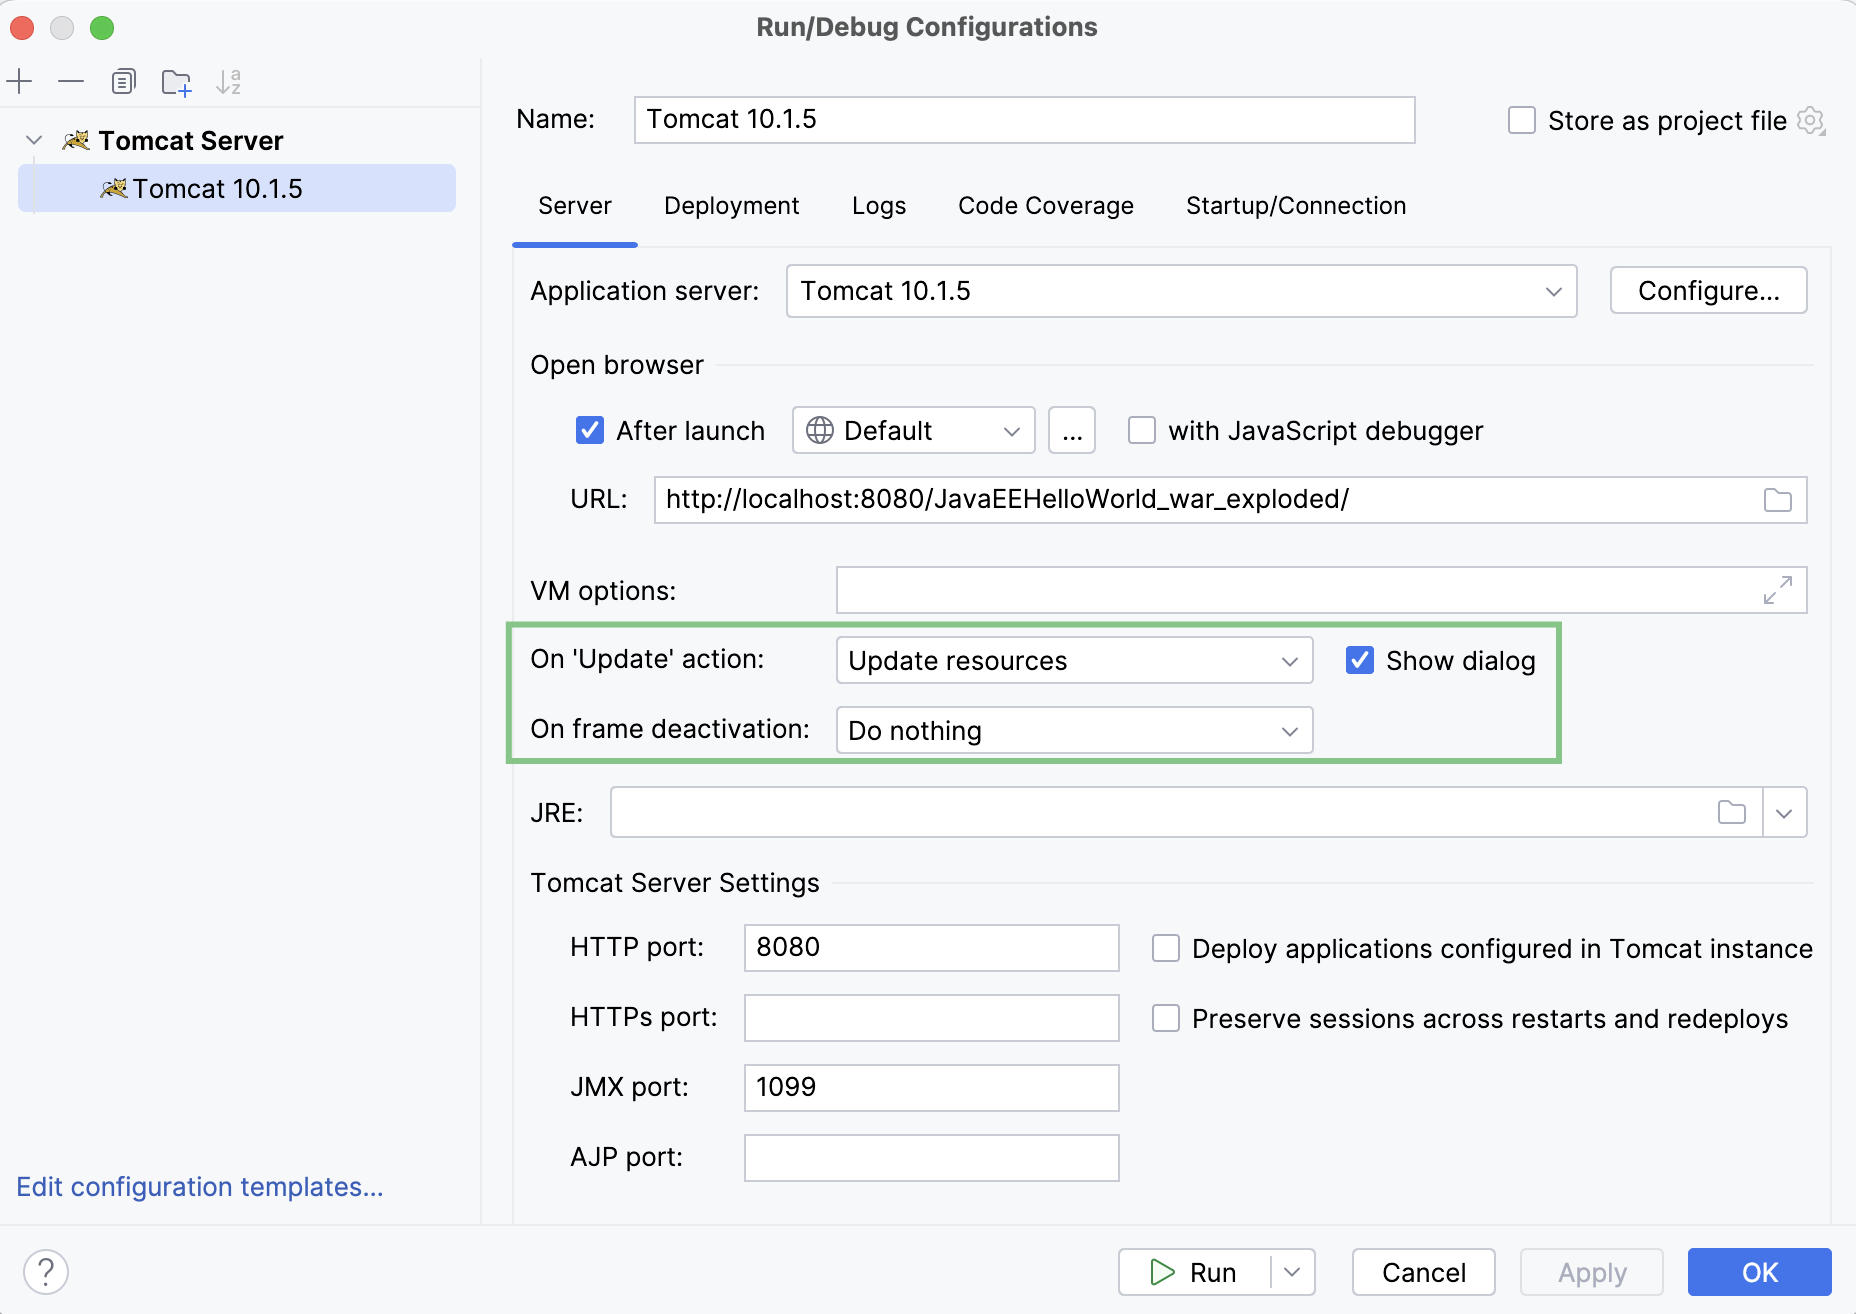Click the Name input field
The height and width of the screenshot is (1314, 1856).
point(1024,120)
